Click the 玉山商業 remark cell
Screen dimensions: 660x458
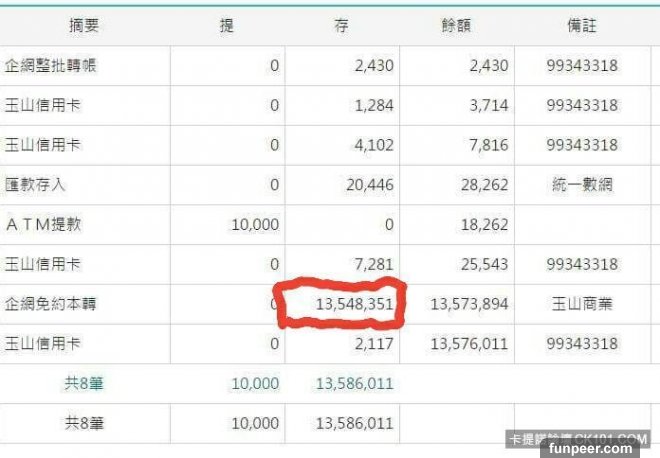582,304
